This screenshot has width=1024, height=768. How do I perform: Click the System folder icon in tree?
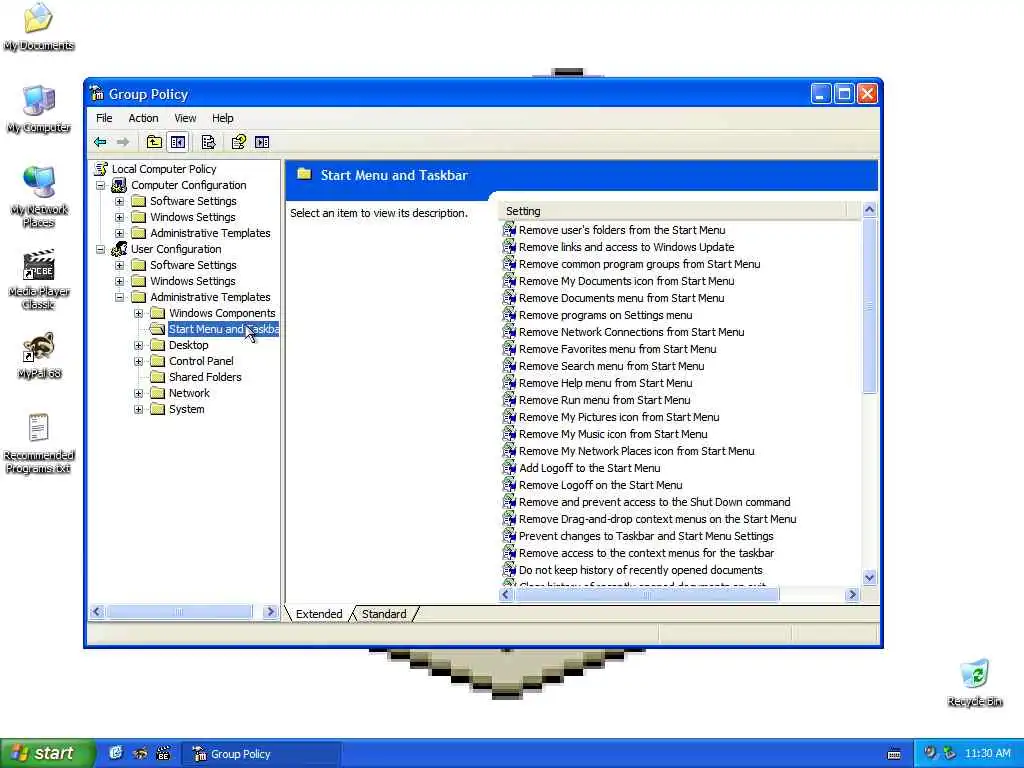pyautogui.click(x=157, y=409)
